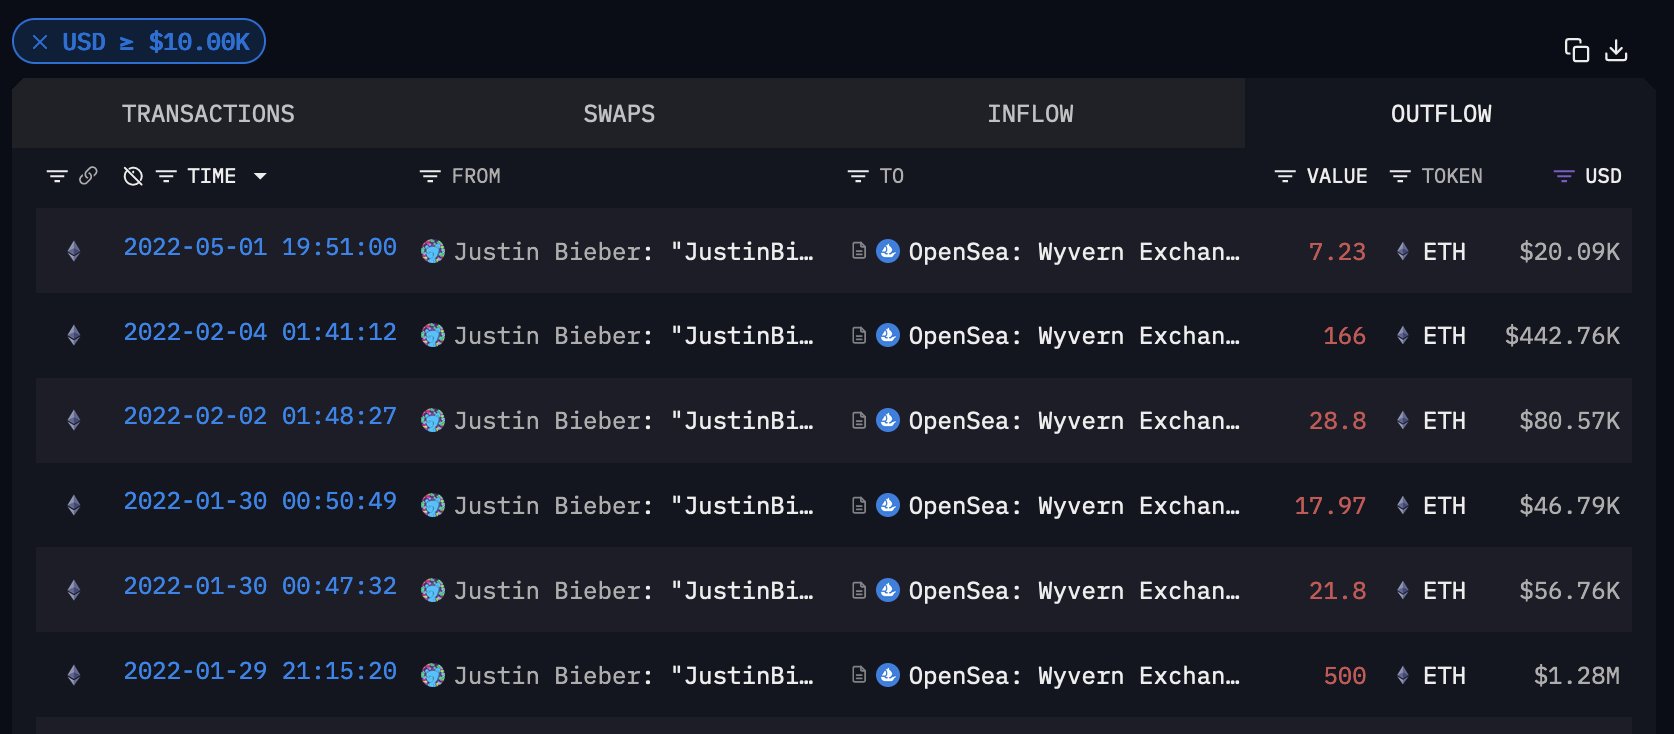Switch to the INFLOW tab
Screen dimensions: 1674x734
click(1032, 113)
